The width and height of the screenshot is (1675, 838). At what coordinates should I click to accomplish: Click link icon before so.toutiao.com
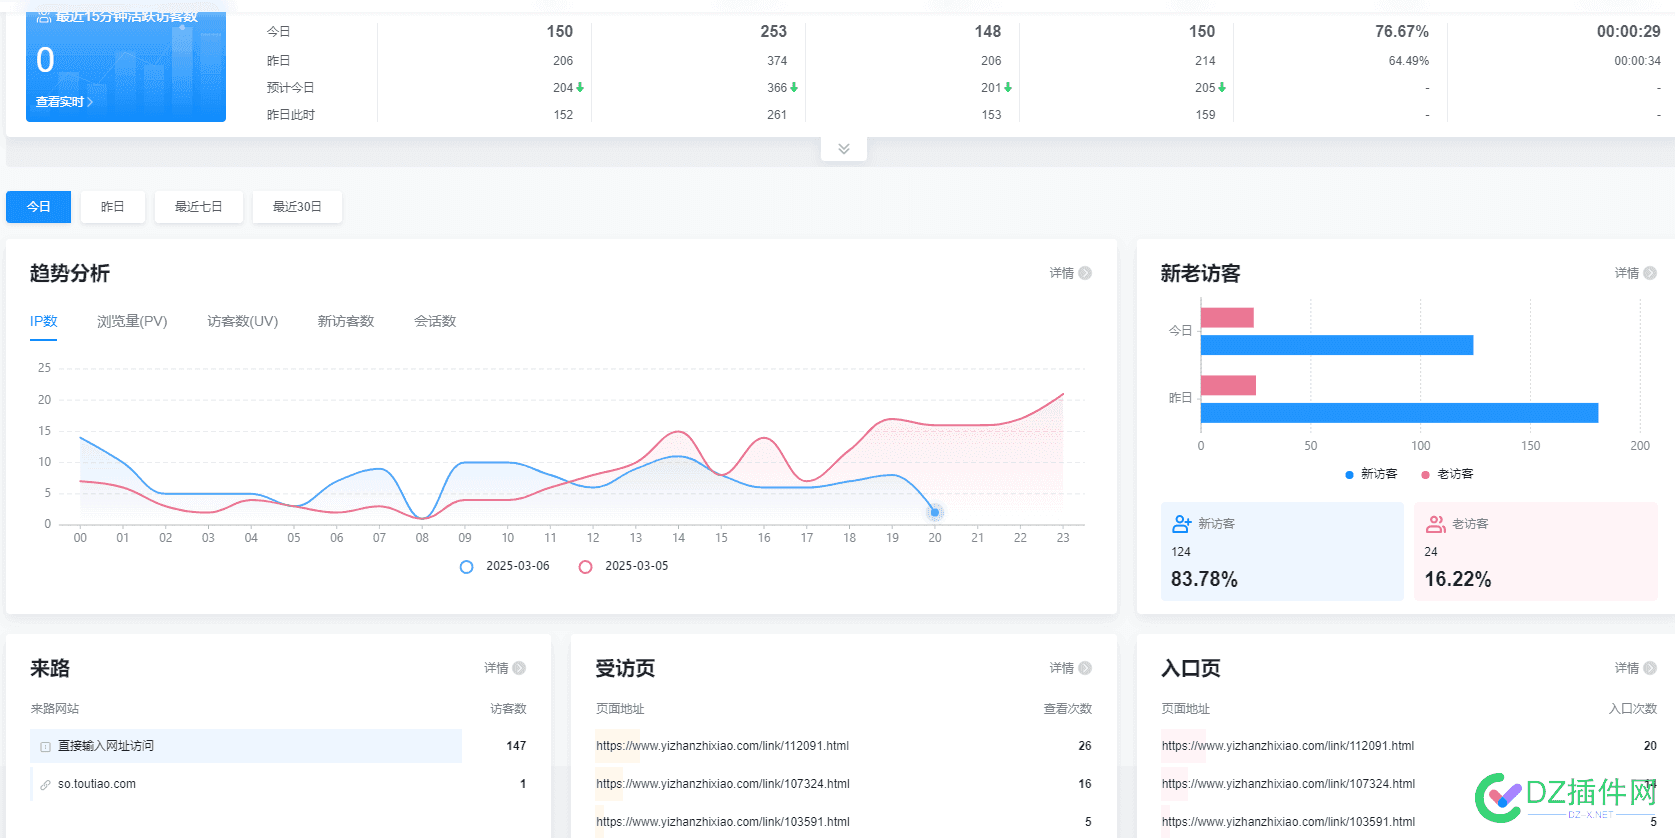[45, 785]
